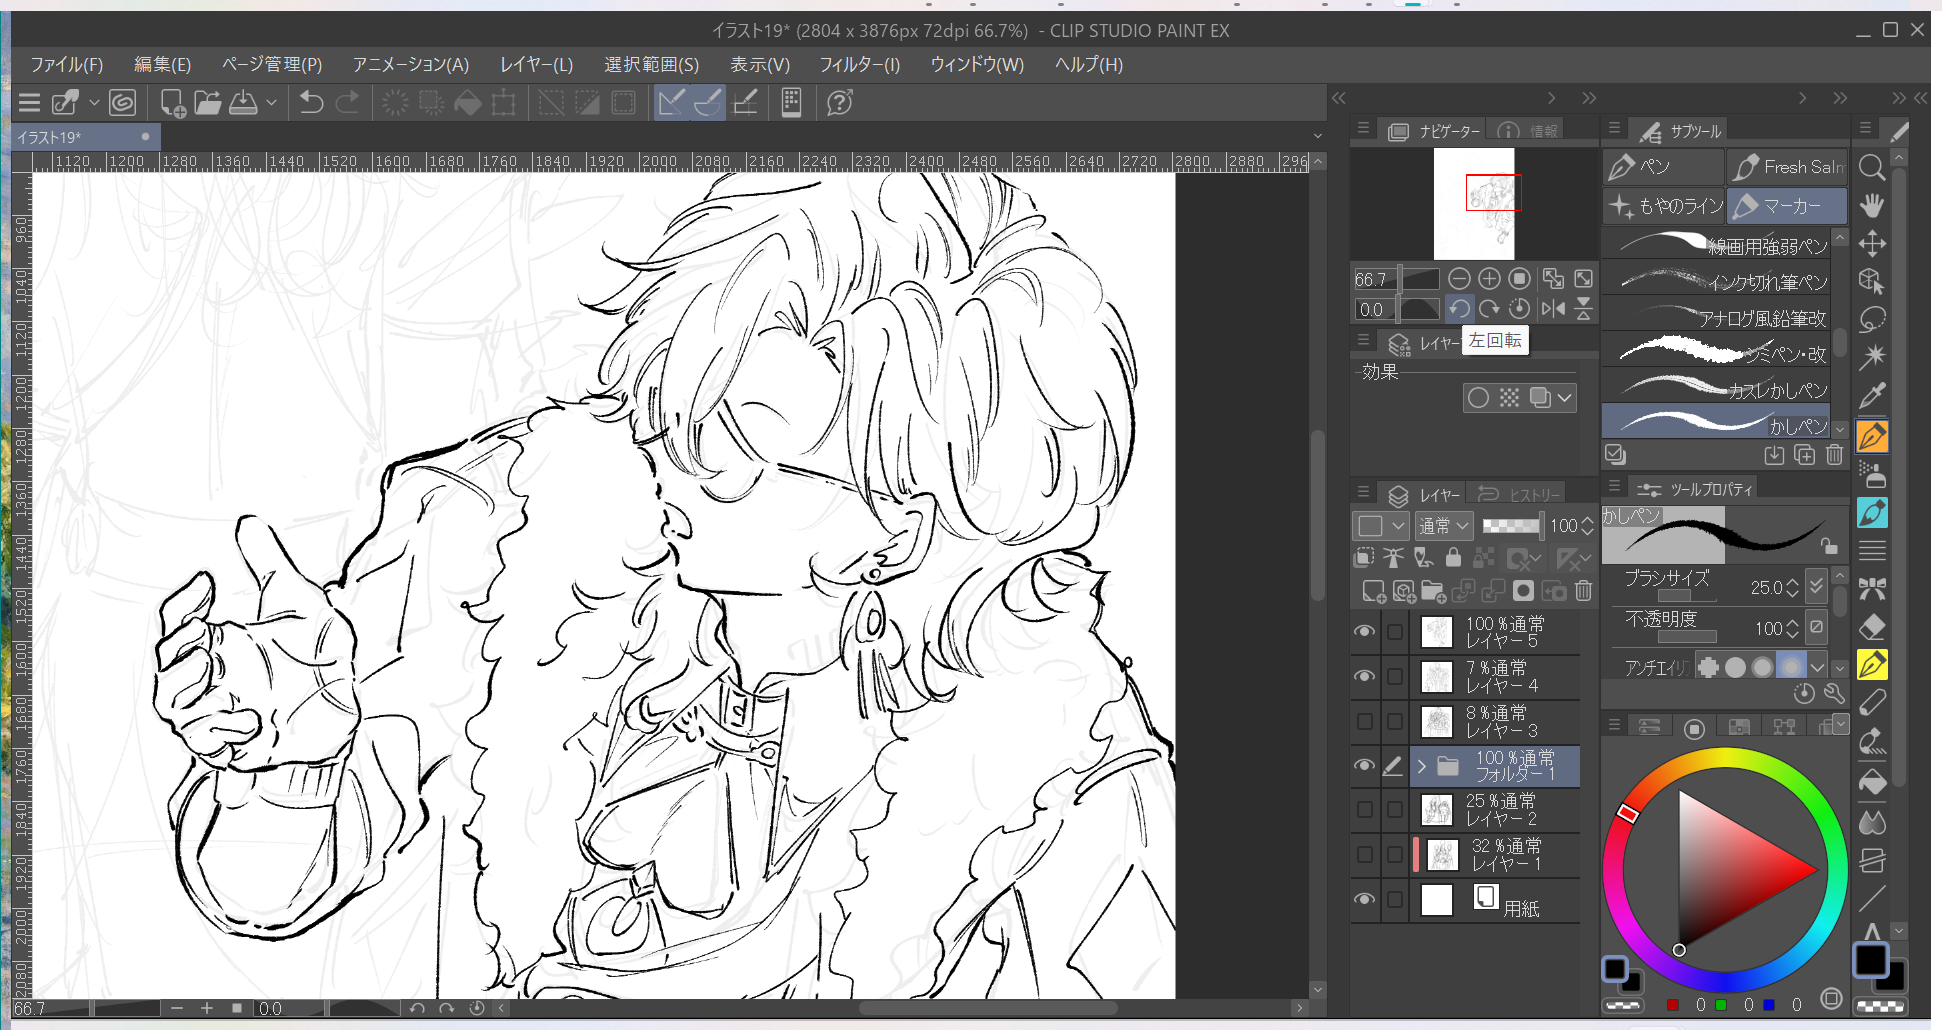
Task: Open the フィルター(I) menu
Action: click(859, 65)
